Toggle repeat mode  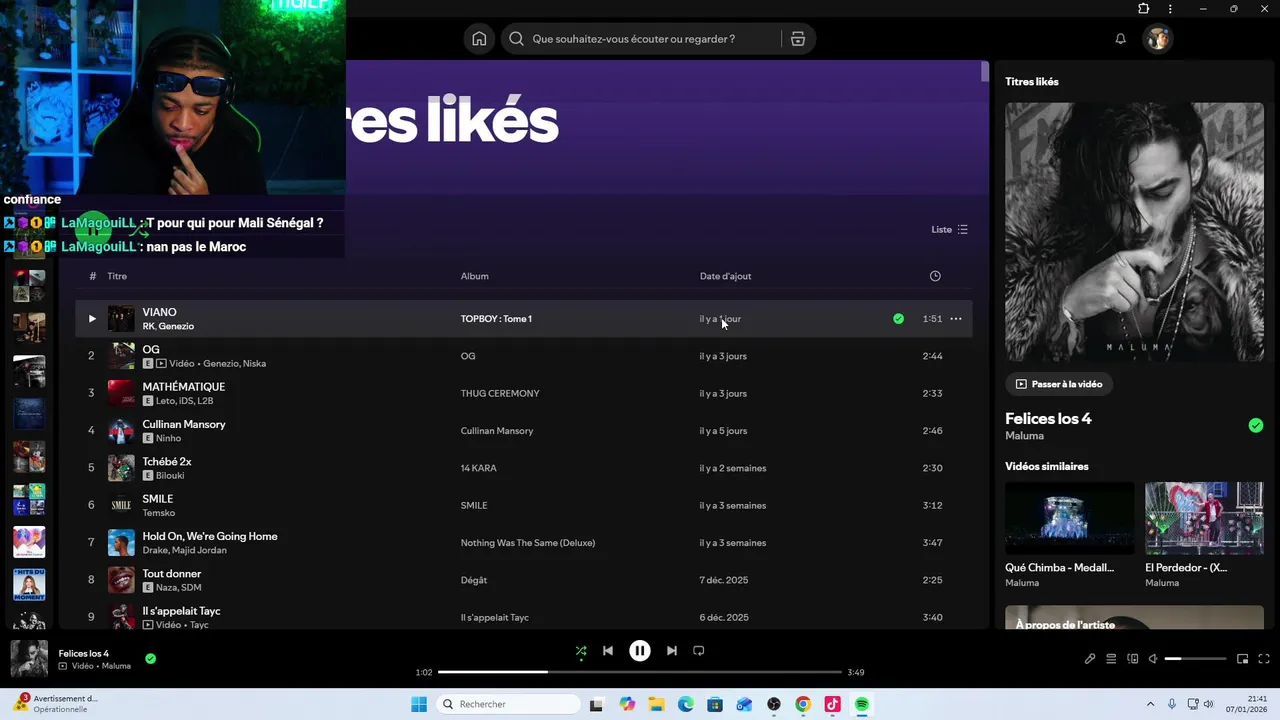699,651
